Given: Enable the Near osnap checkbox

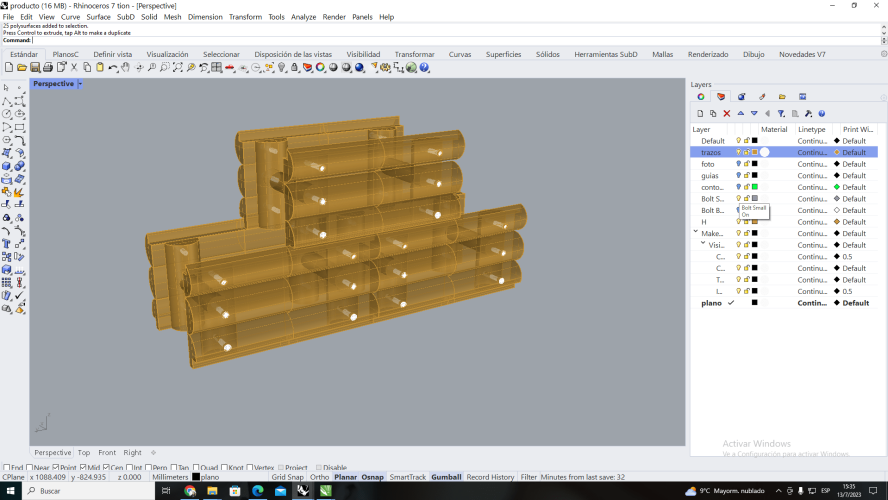Looking at the screenshot, I should (31, 467).
